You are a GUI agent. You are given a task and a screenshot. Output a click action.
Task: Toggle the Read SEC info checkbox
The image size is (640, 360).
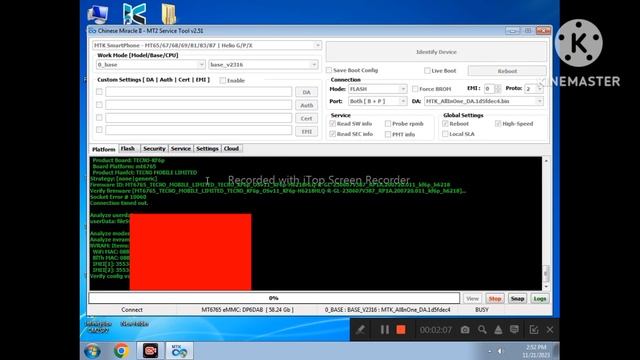(333, 134)
